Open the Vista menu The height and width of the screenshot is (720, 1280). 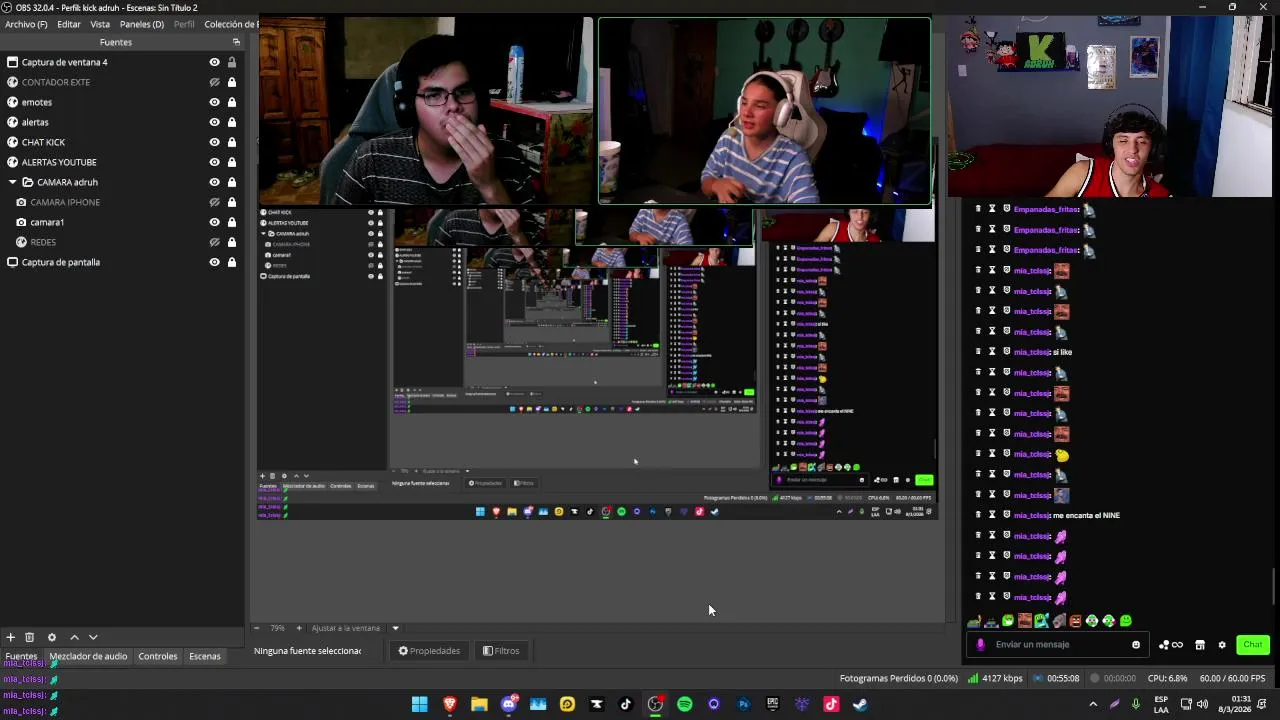[x=100, y=24]
